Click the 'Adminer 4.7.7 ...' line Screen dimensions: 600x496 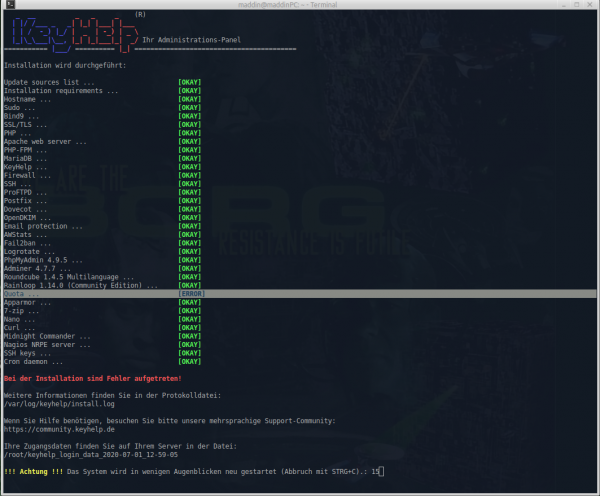pyautogui.click(x=37, y=268)
